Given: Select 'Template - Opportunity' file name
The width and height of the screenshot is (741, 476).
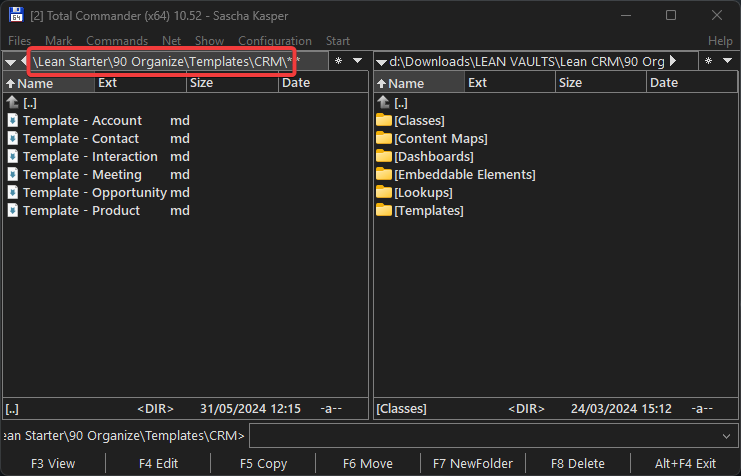Looking at the screenshot, I should (x=95, y=192).
